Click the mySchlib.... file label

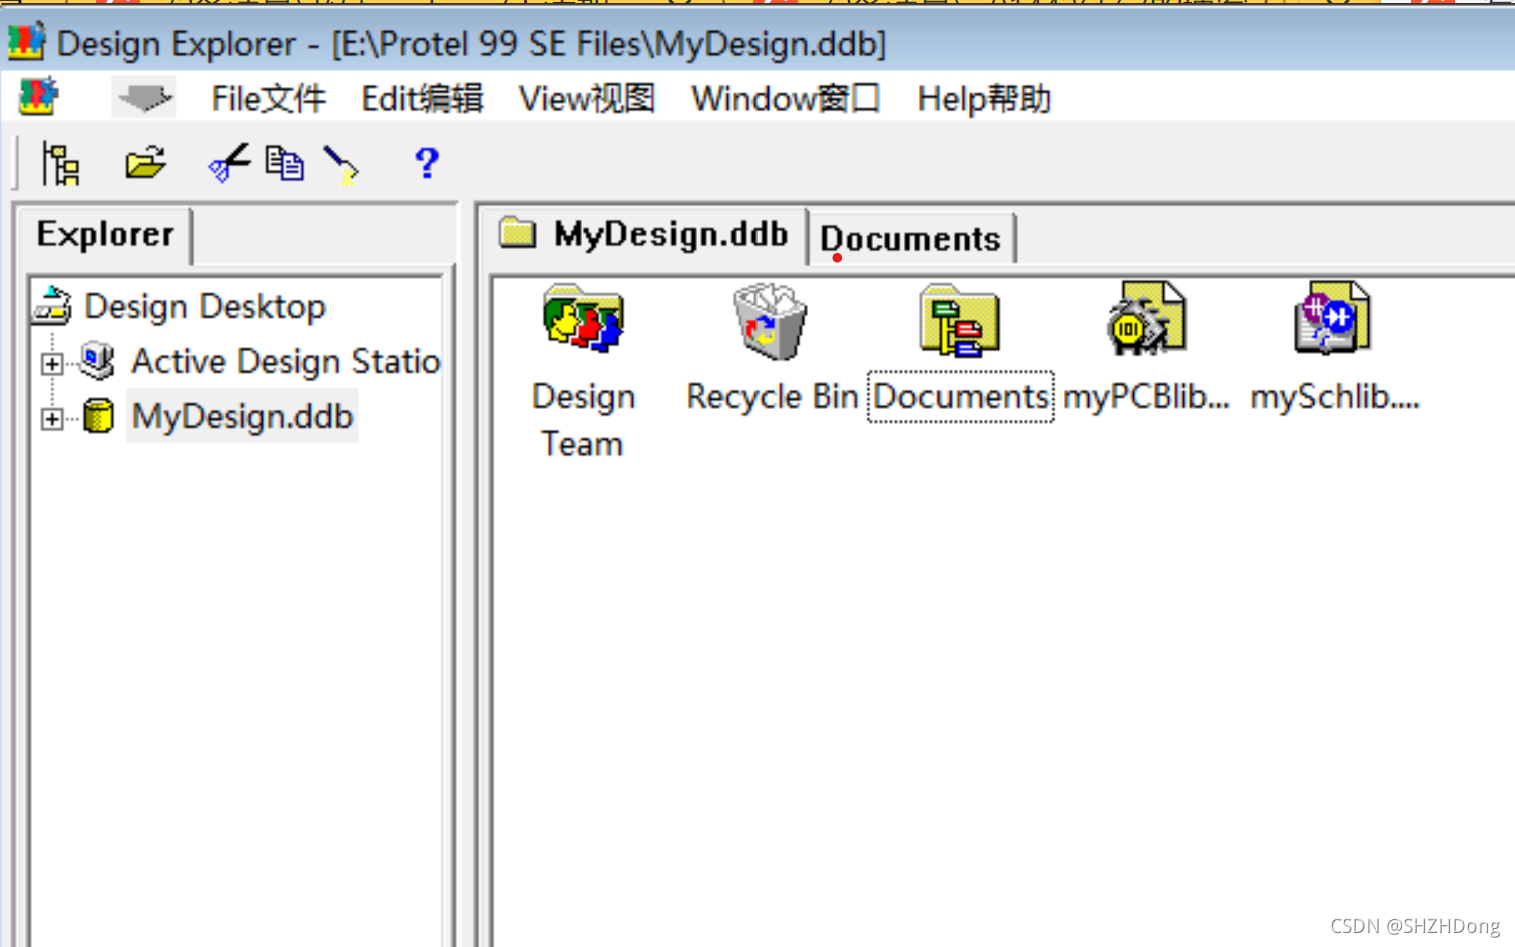(1335, 397)
